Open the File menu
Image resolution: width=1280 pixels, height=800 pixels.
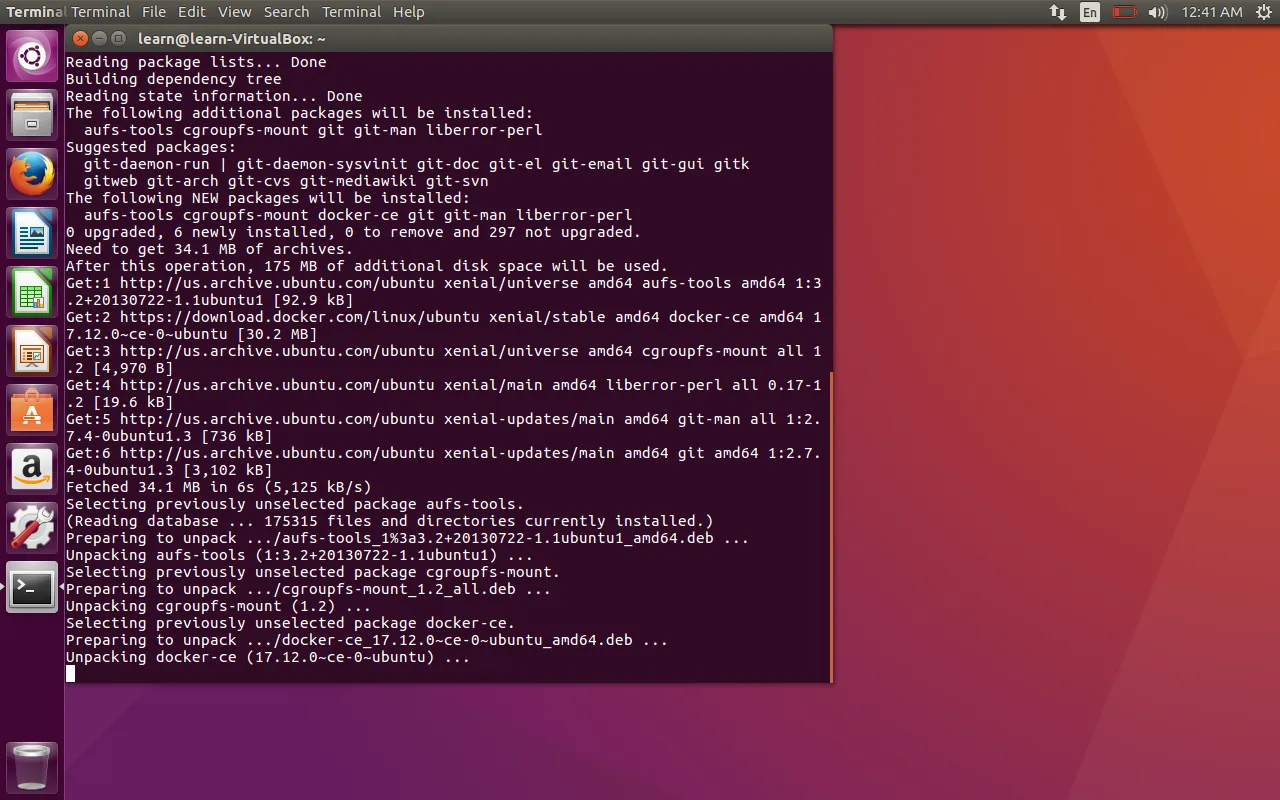154,12
